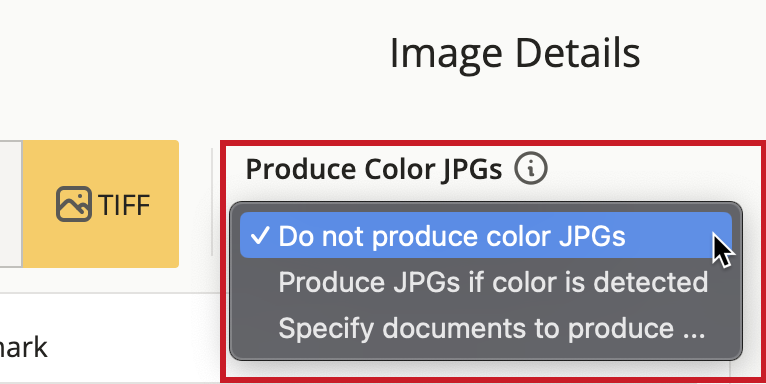Image resolution: width=766 pixels, height=384 pixels.
Task: Click the info icon beside Produce Color JPGs
Action: coord(531,169)
